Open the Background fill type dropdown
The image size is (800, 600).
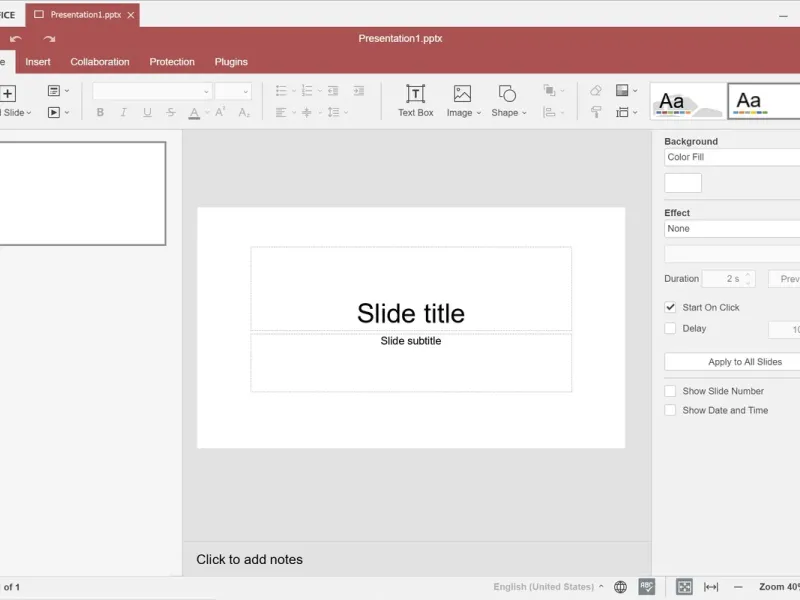(731, 157)
